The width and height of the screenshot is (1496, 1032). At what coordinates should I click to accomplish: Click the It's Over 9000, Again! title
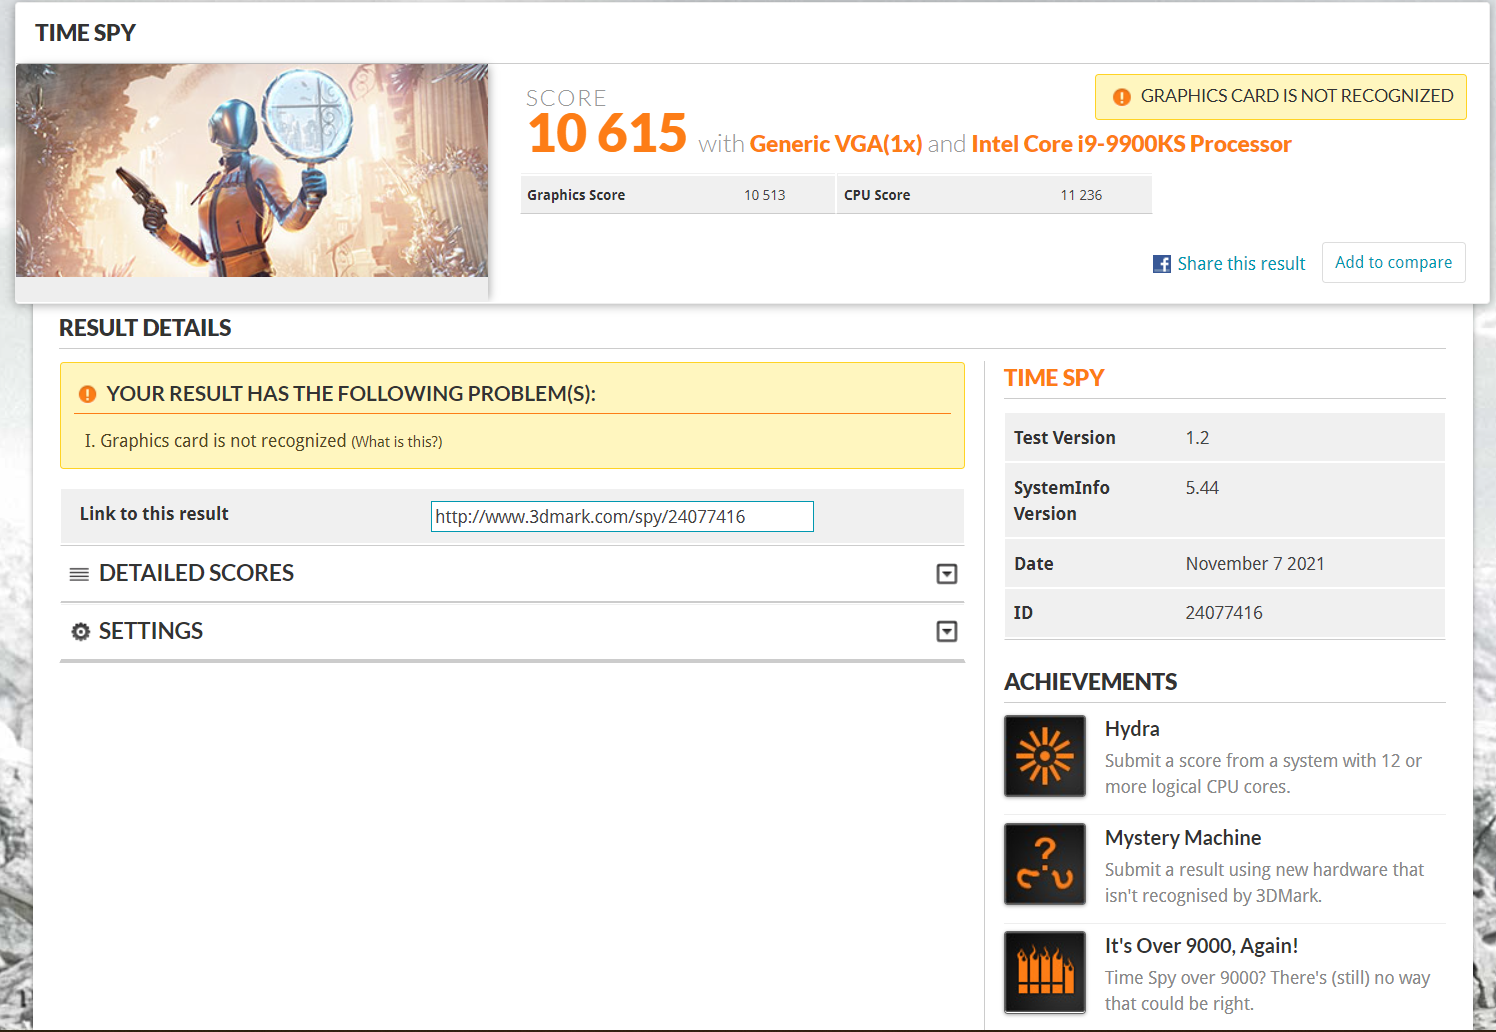[1201, 946]
